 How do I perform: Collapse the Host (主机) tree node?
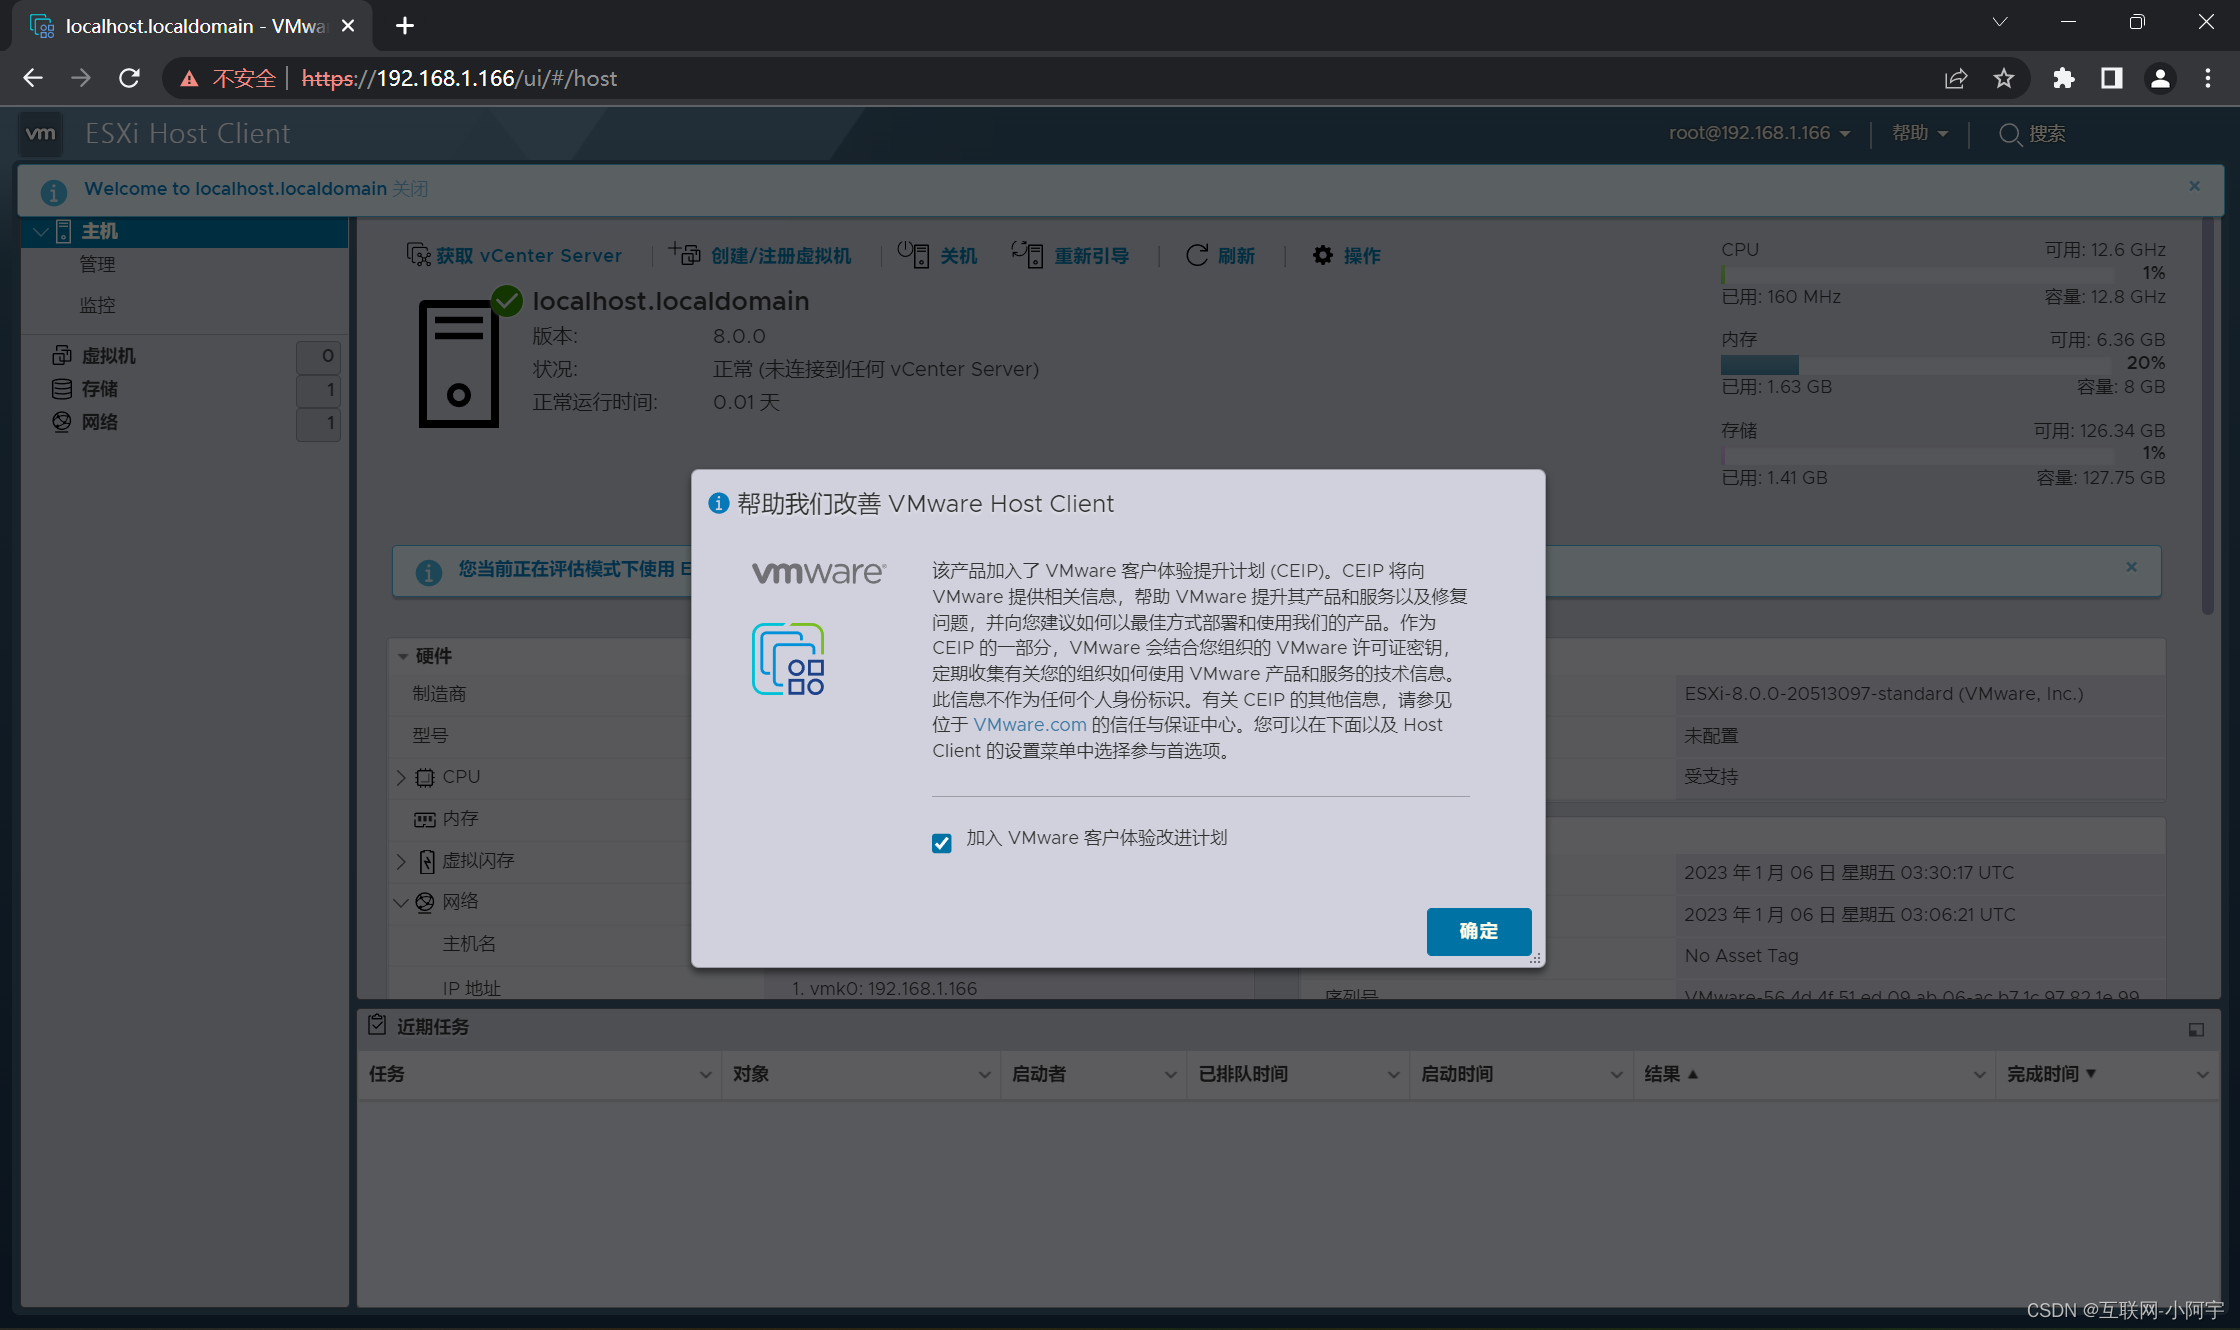(41, 232)
